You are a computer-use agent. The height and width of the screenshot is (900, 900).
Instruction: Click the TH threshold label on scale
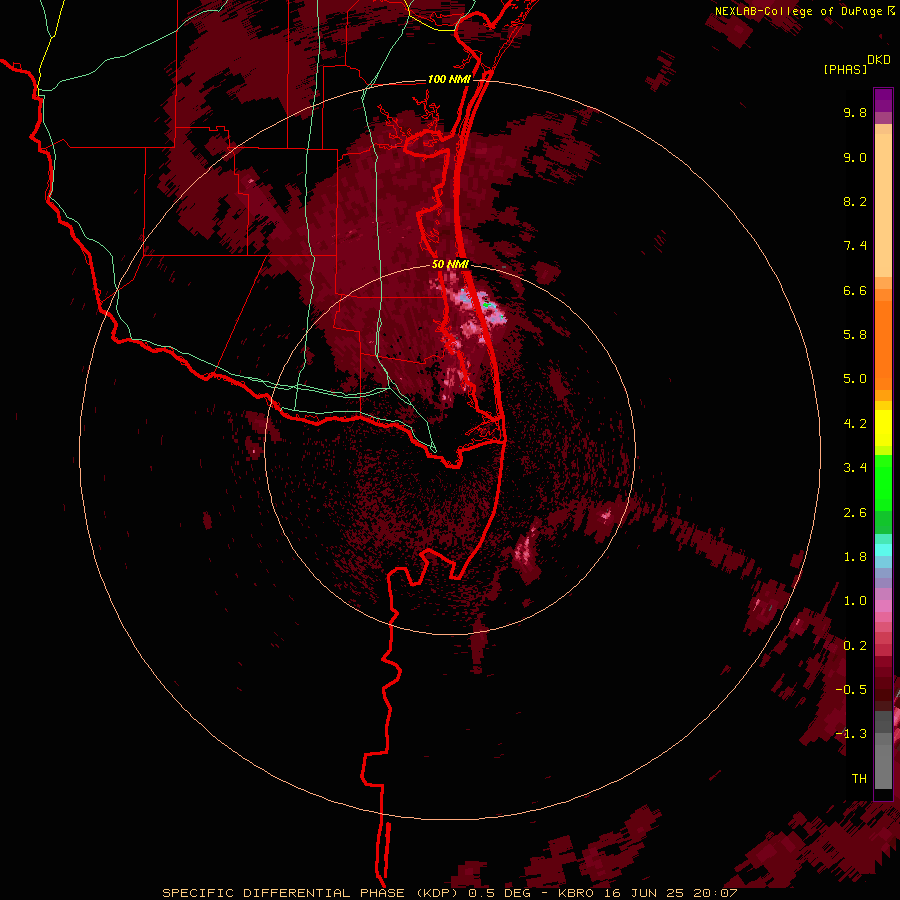[859, 779]
